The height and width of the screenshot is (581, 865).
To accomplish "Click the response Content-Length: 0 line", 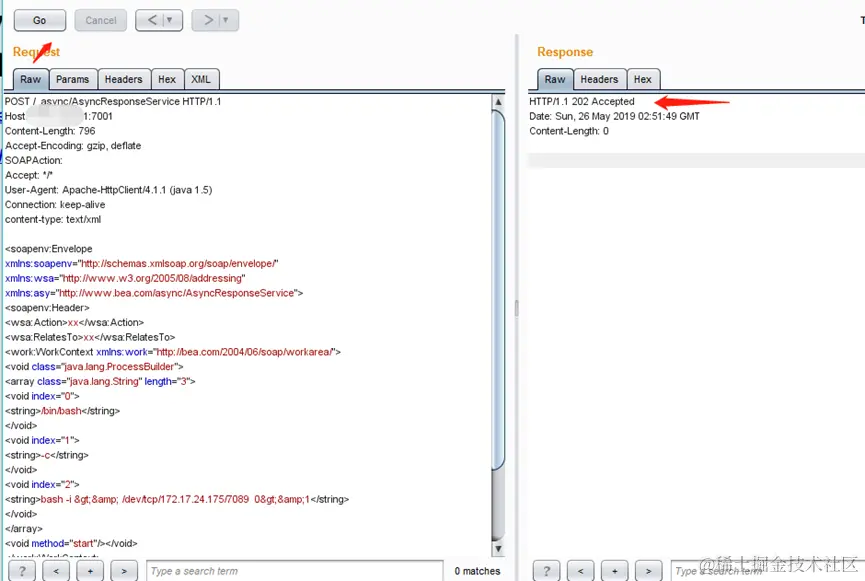I will coord(569,131).
